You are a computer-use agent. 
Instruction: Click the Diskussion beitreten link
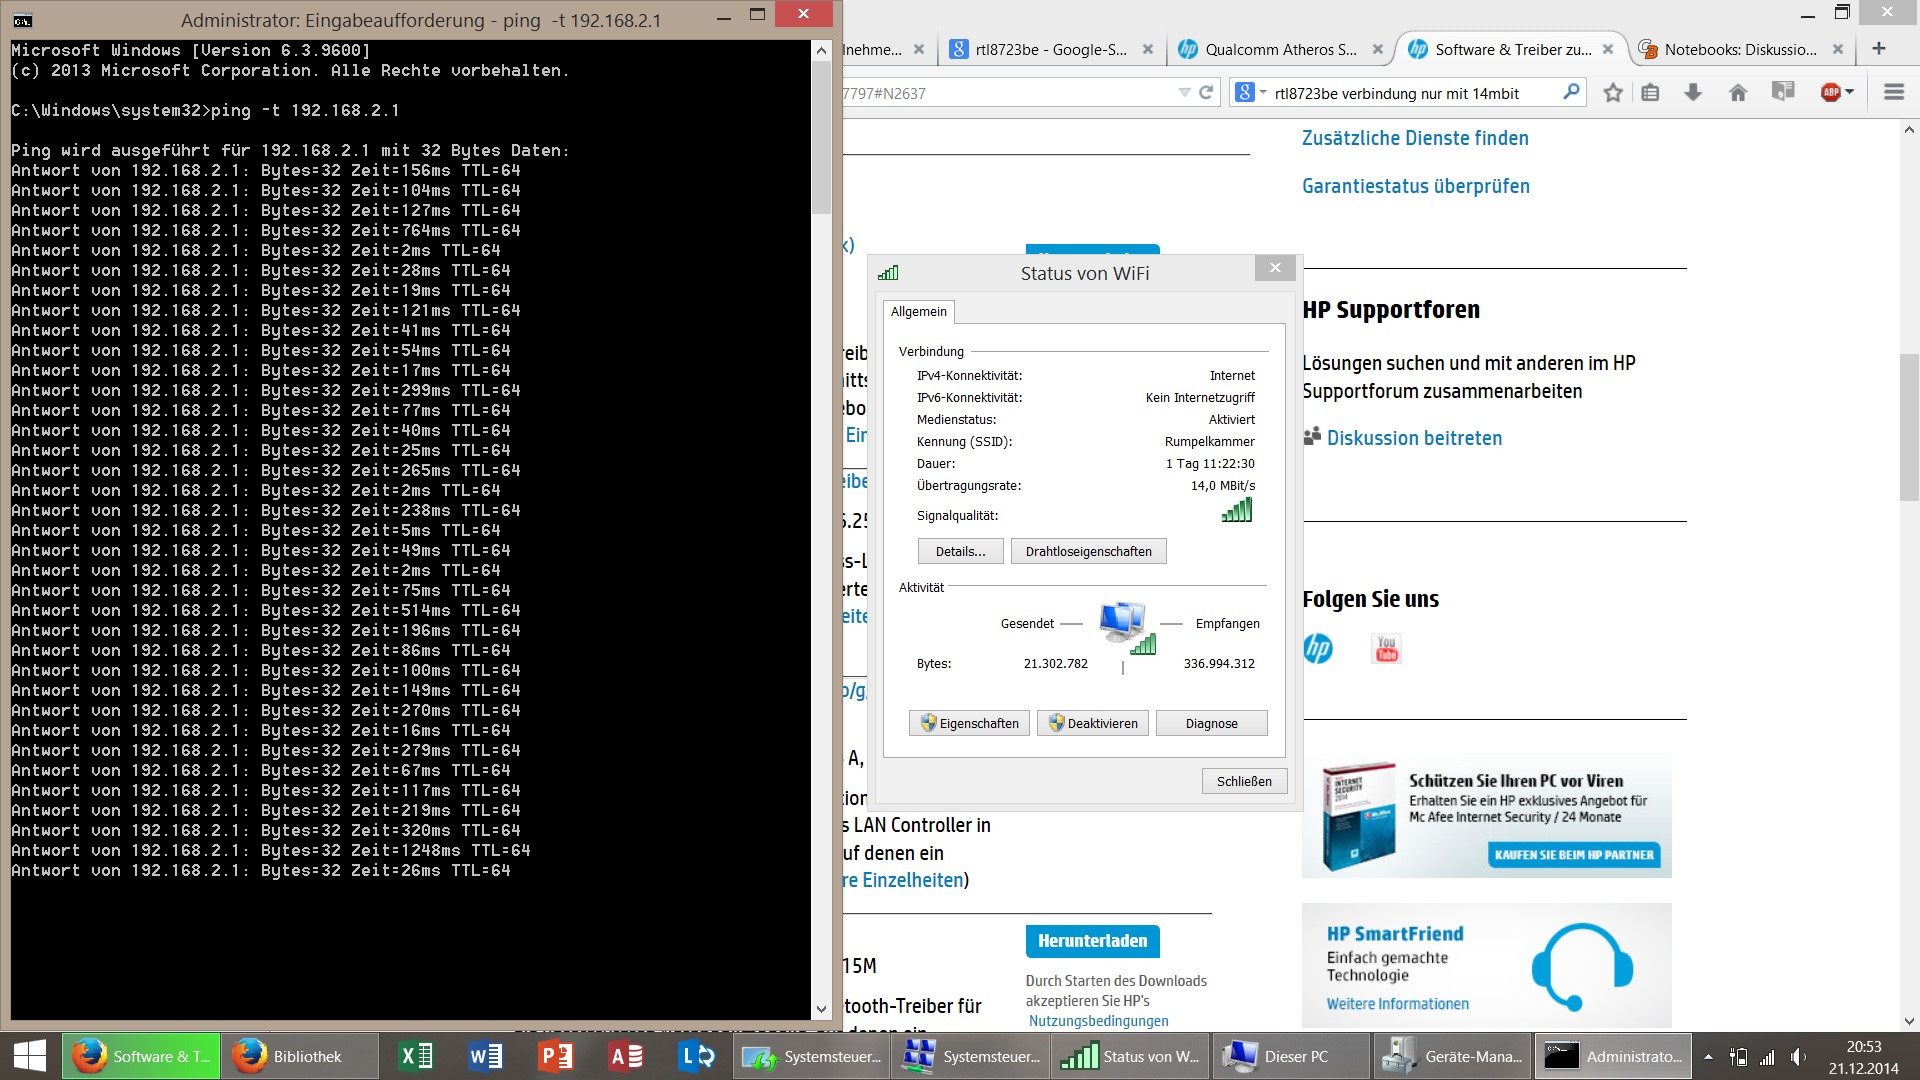pyautogui.click(x=1413, y=438)
